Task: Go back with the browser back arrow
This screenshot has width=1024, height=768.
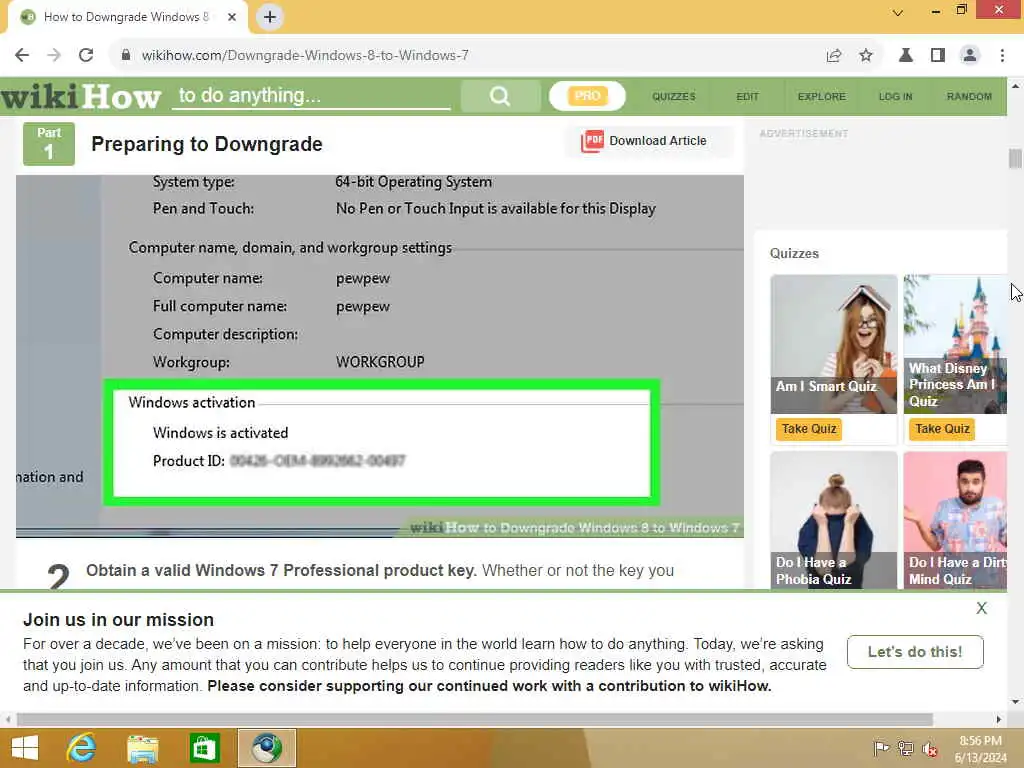Action: pyautogui.click(x=22, y=56)
